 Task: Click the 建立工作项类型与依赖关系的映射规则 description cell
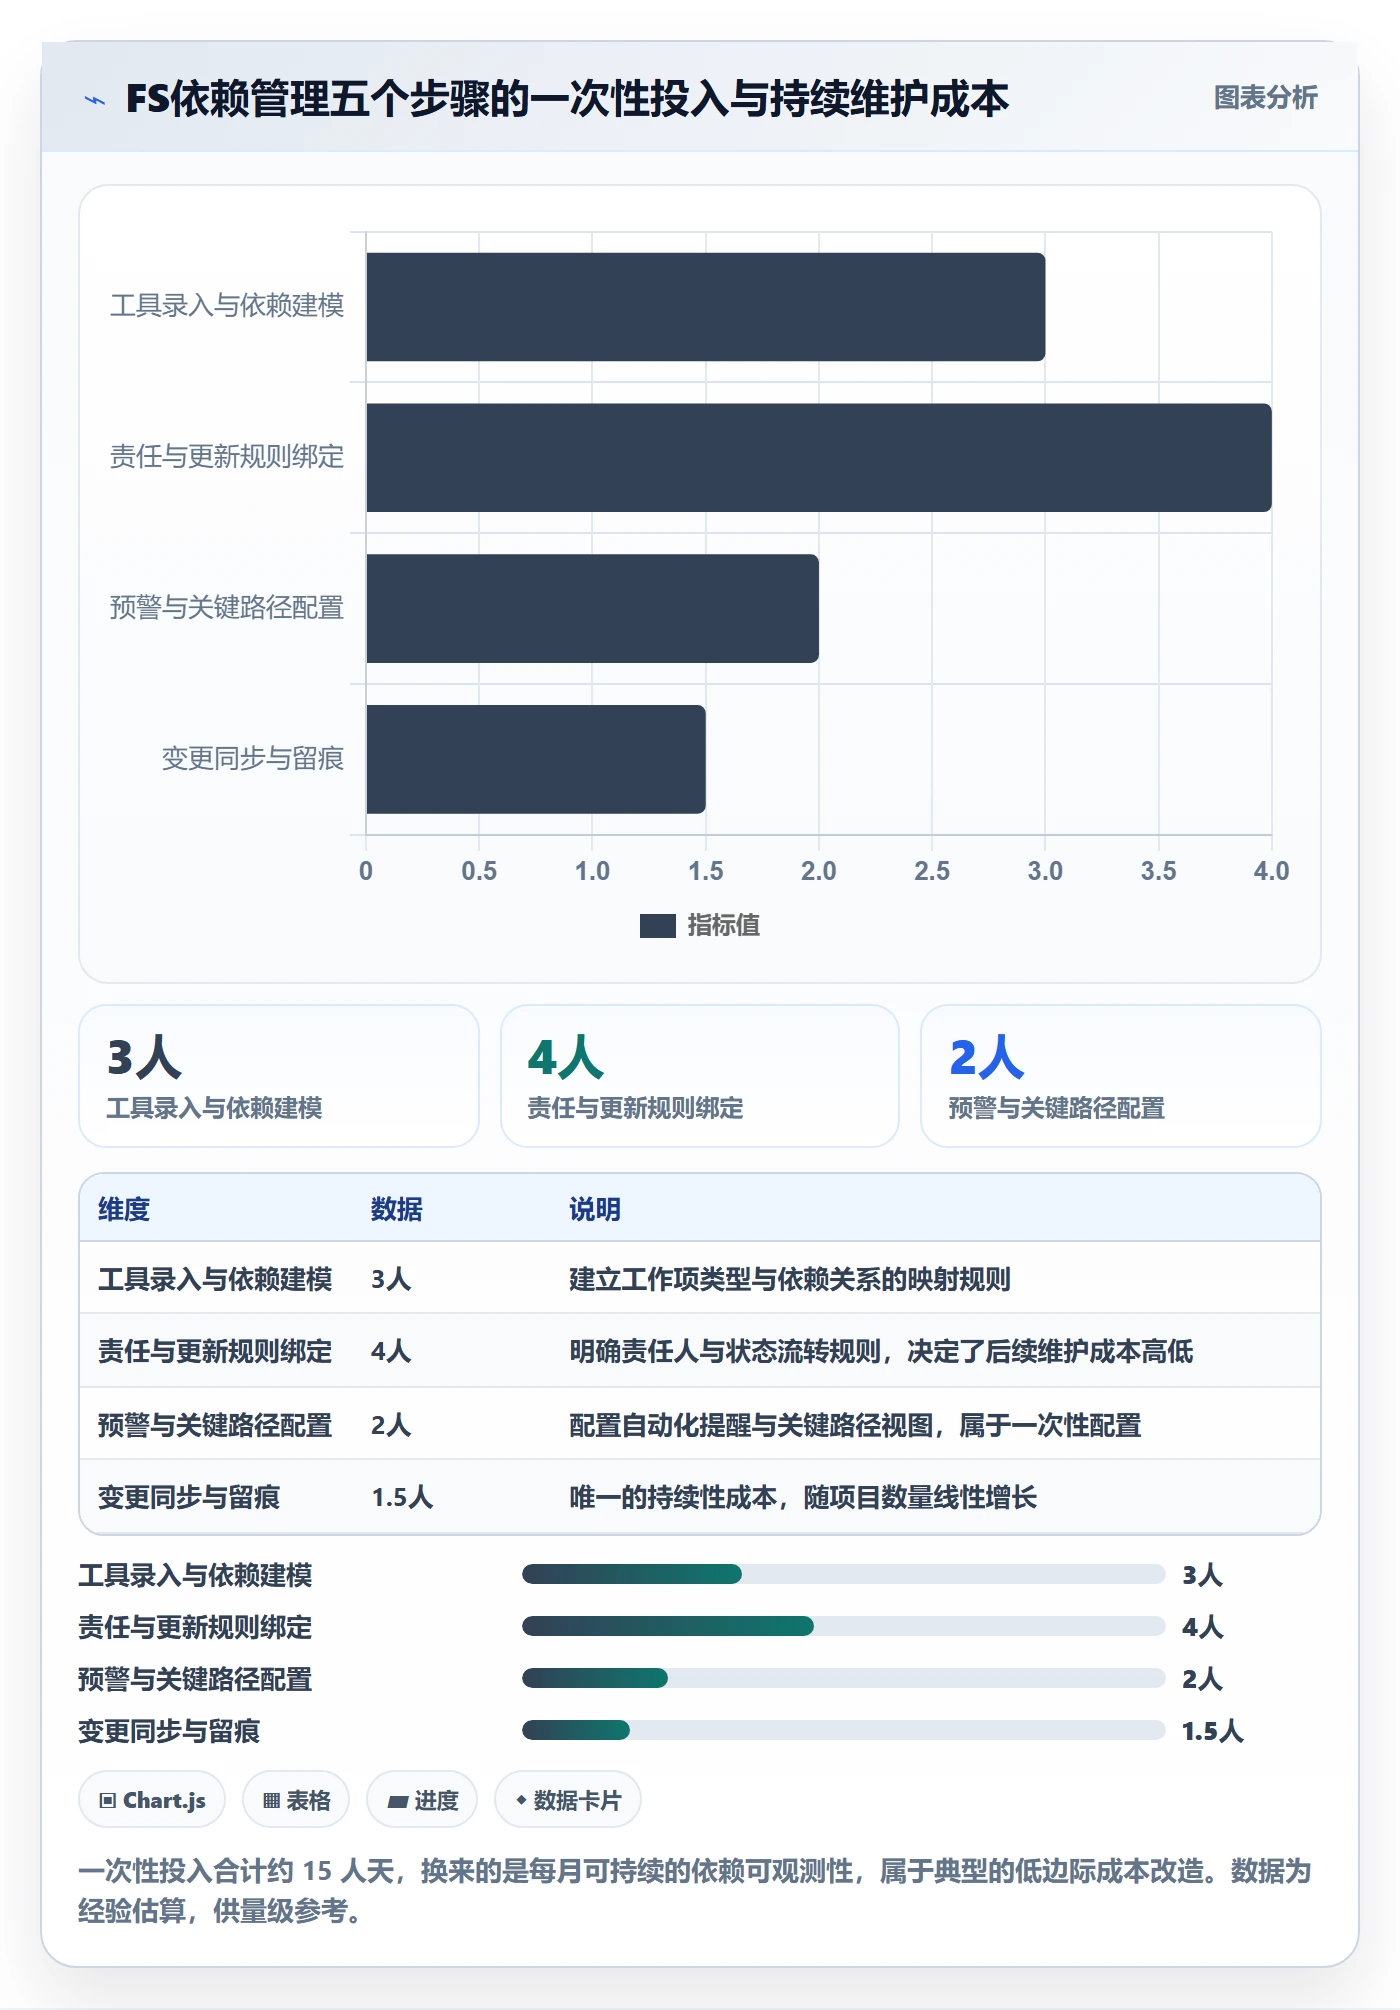pyautogui.click(x=790, y=1279)
